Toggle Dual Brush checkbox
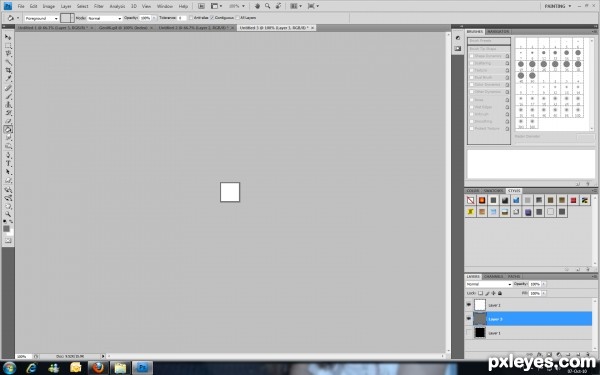 (472, 78)
